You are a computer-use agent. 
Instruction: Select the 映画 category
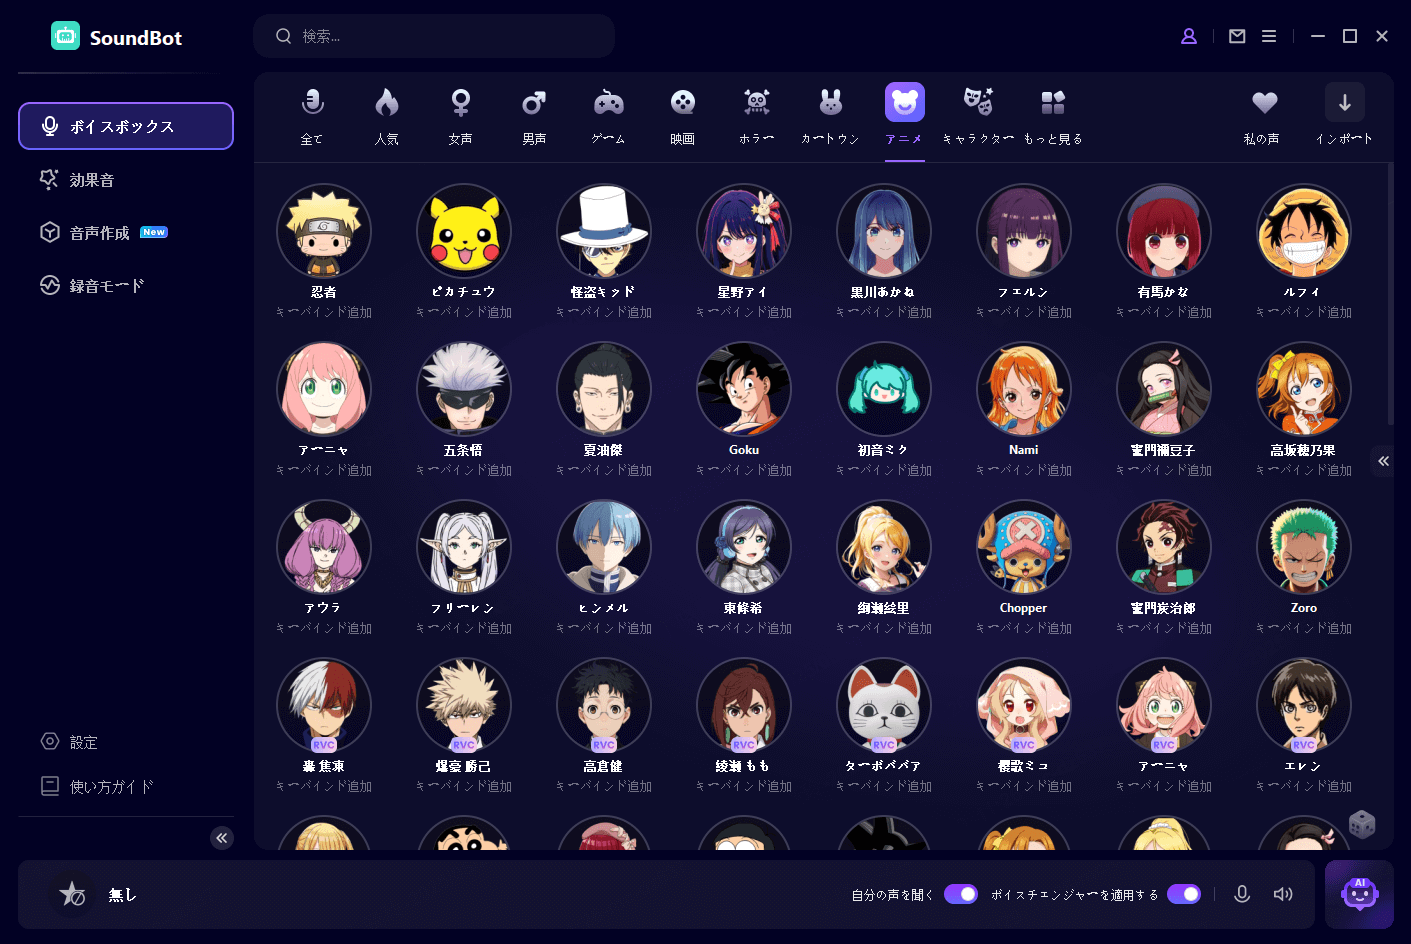click(x=683, y=116)
